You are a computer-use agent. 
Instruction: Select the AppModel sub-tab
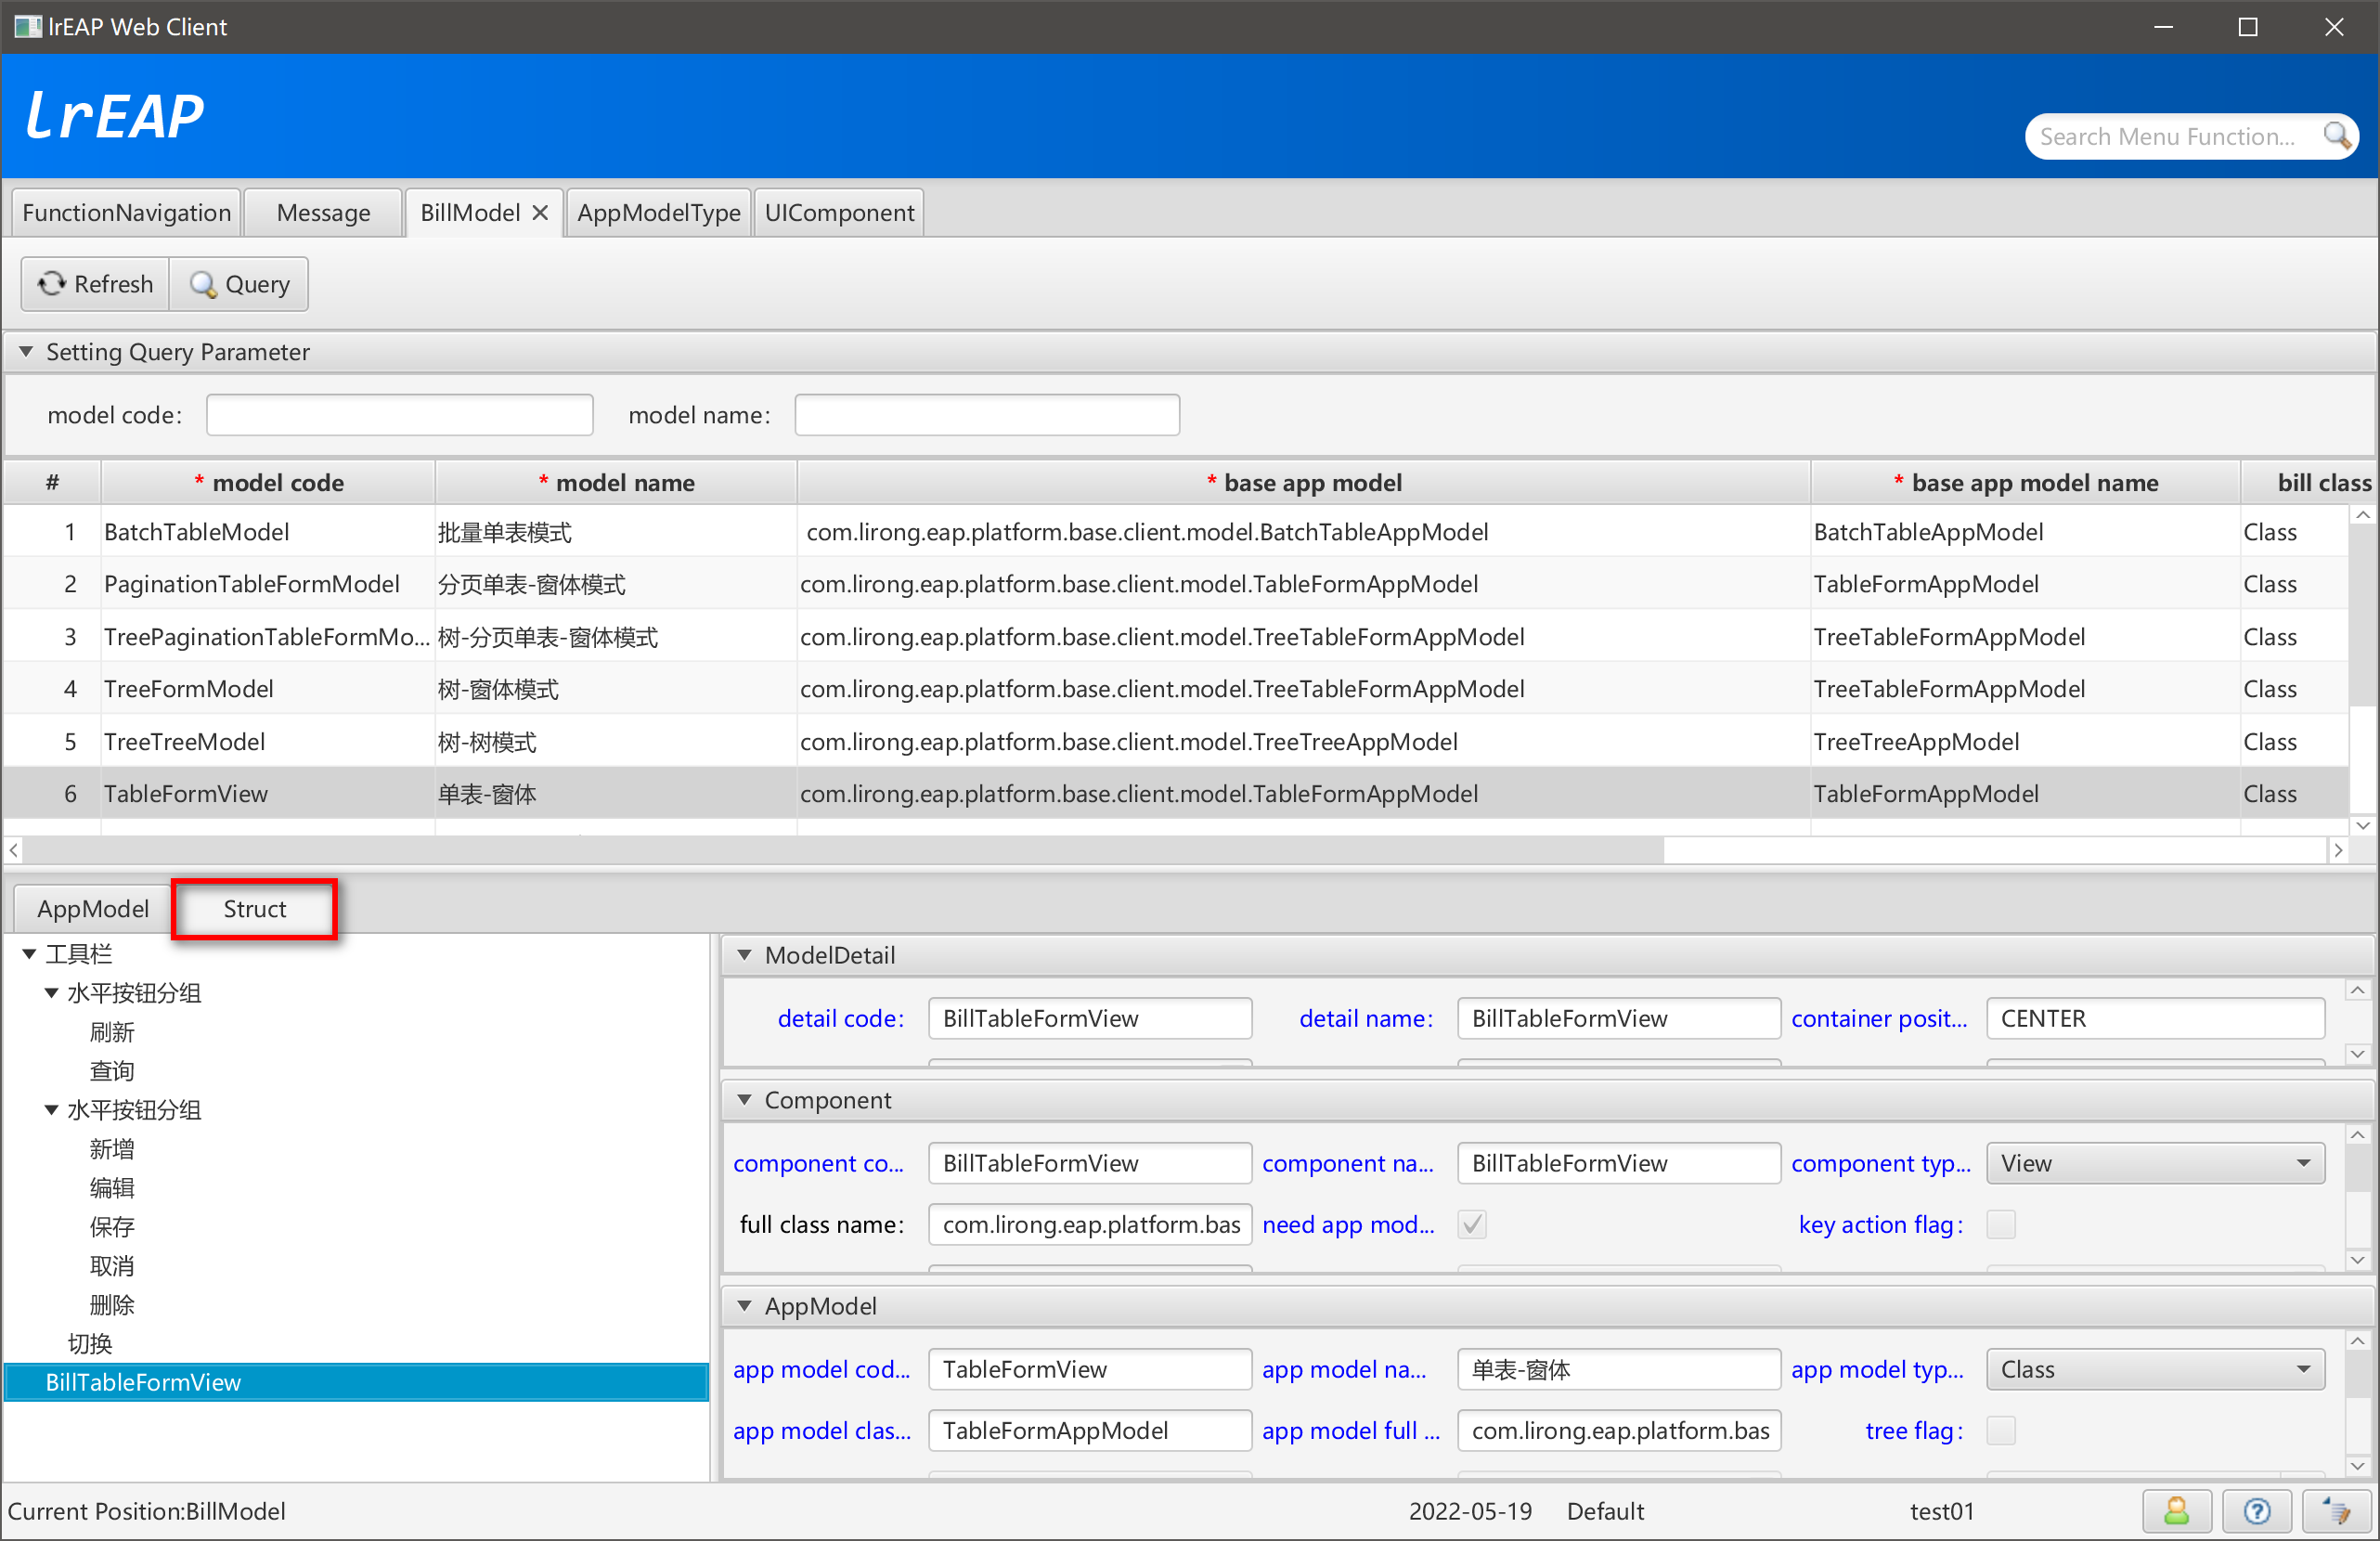(93, 908)
